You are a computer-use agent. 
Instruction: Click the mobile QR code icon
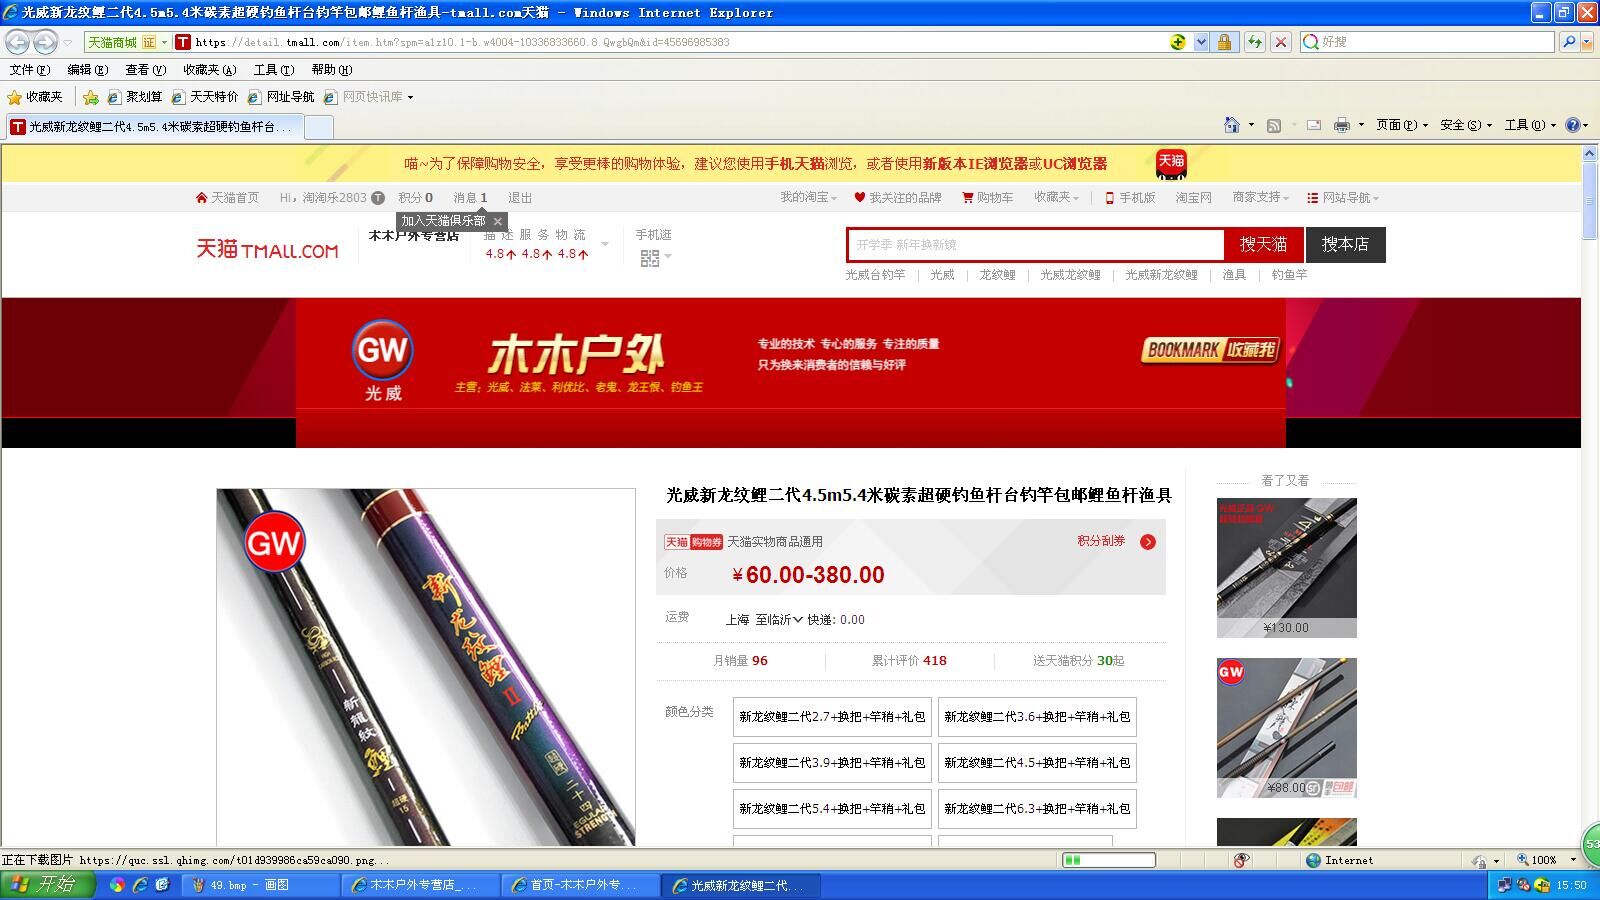pos(650,258)
